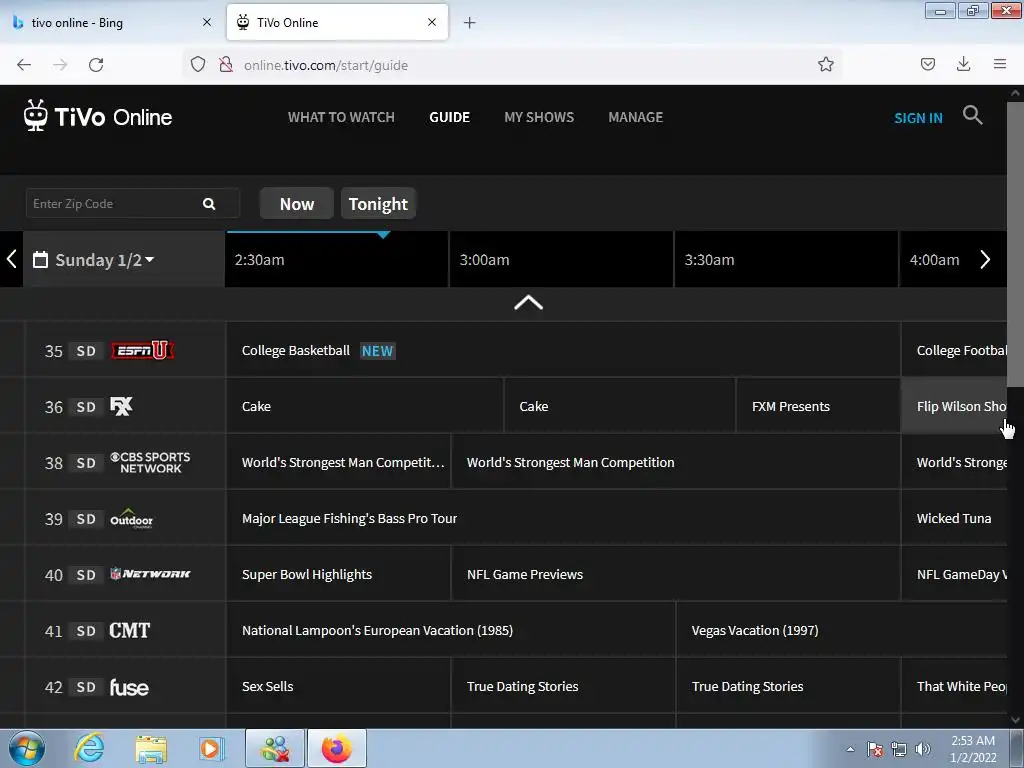Open Flip Wilson Show listing

(x=954, y=406)
